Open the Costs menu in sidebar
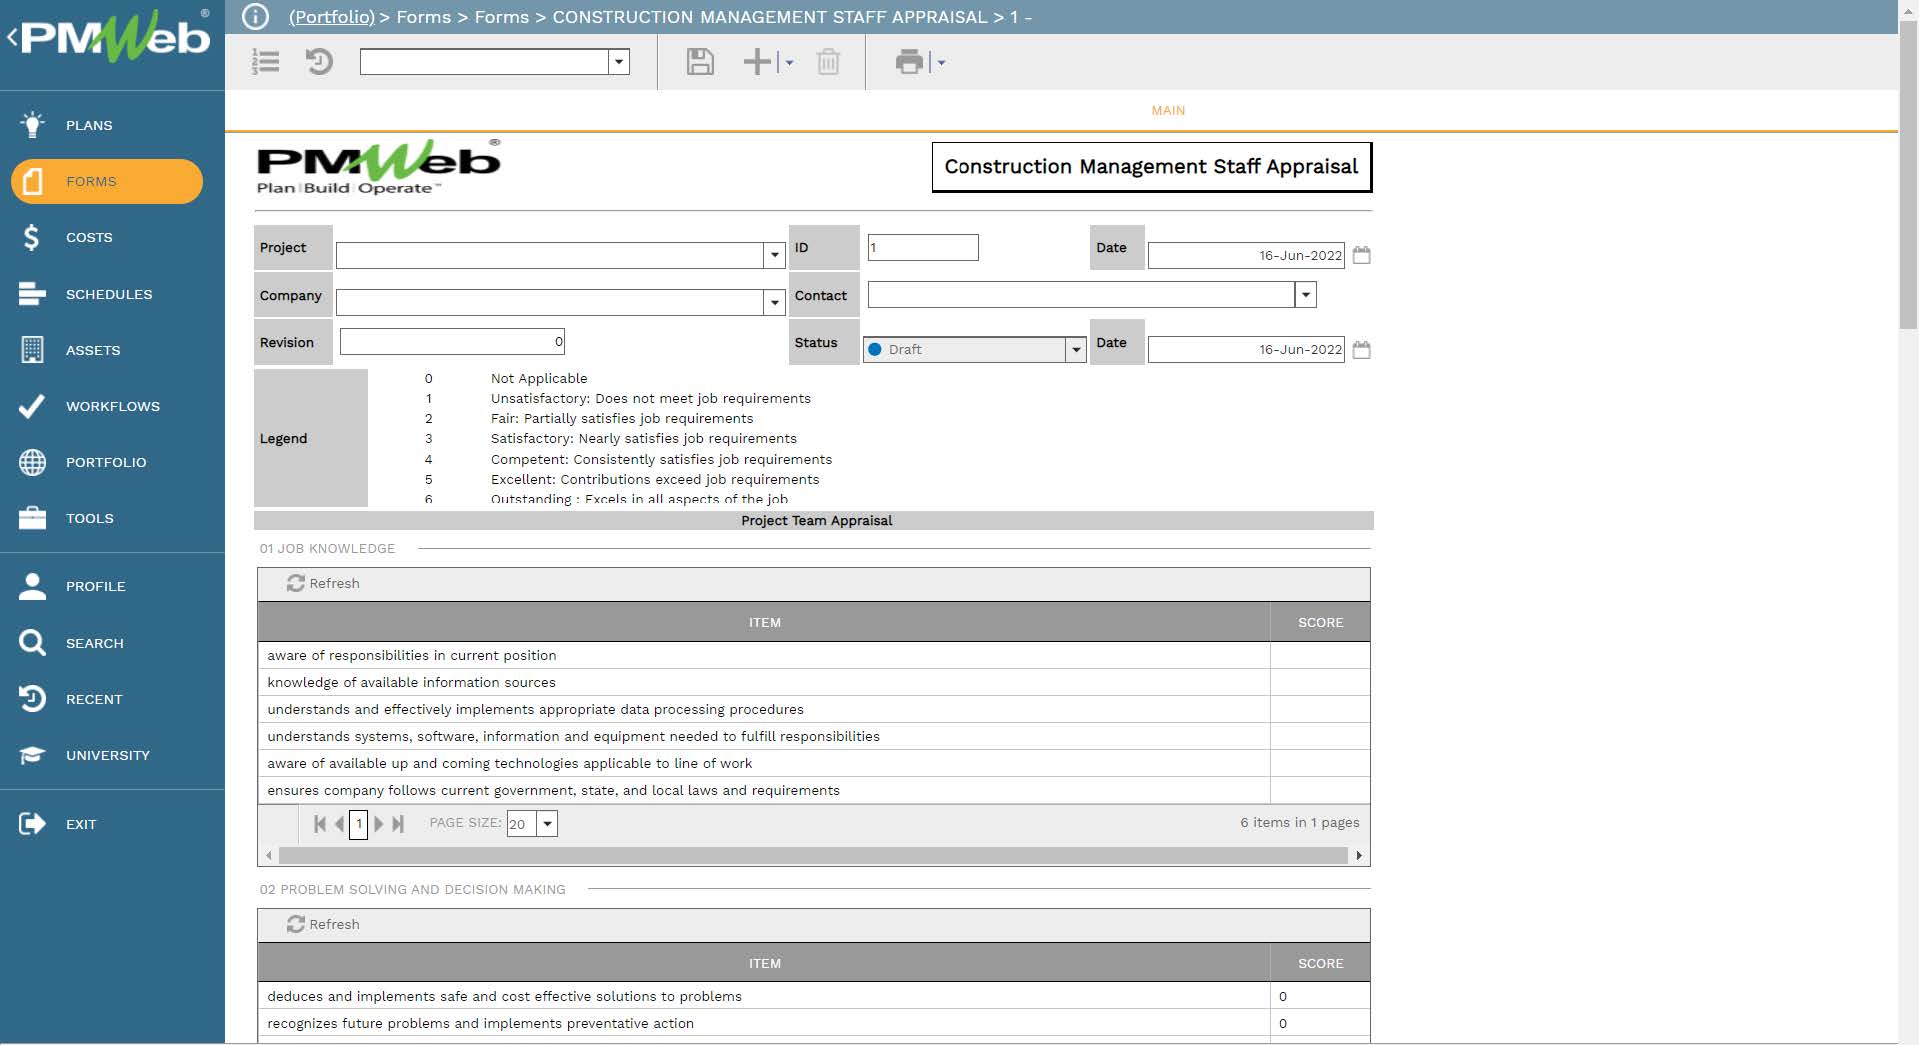This screenshot has width=1919, height=1045. [89, 238]
